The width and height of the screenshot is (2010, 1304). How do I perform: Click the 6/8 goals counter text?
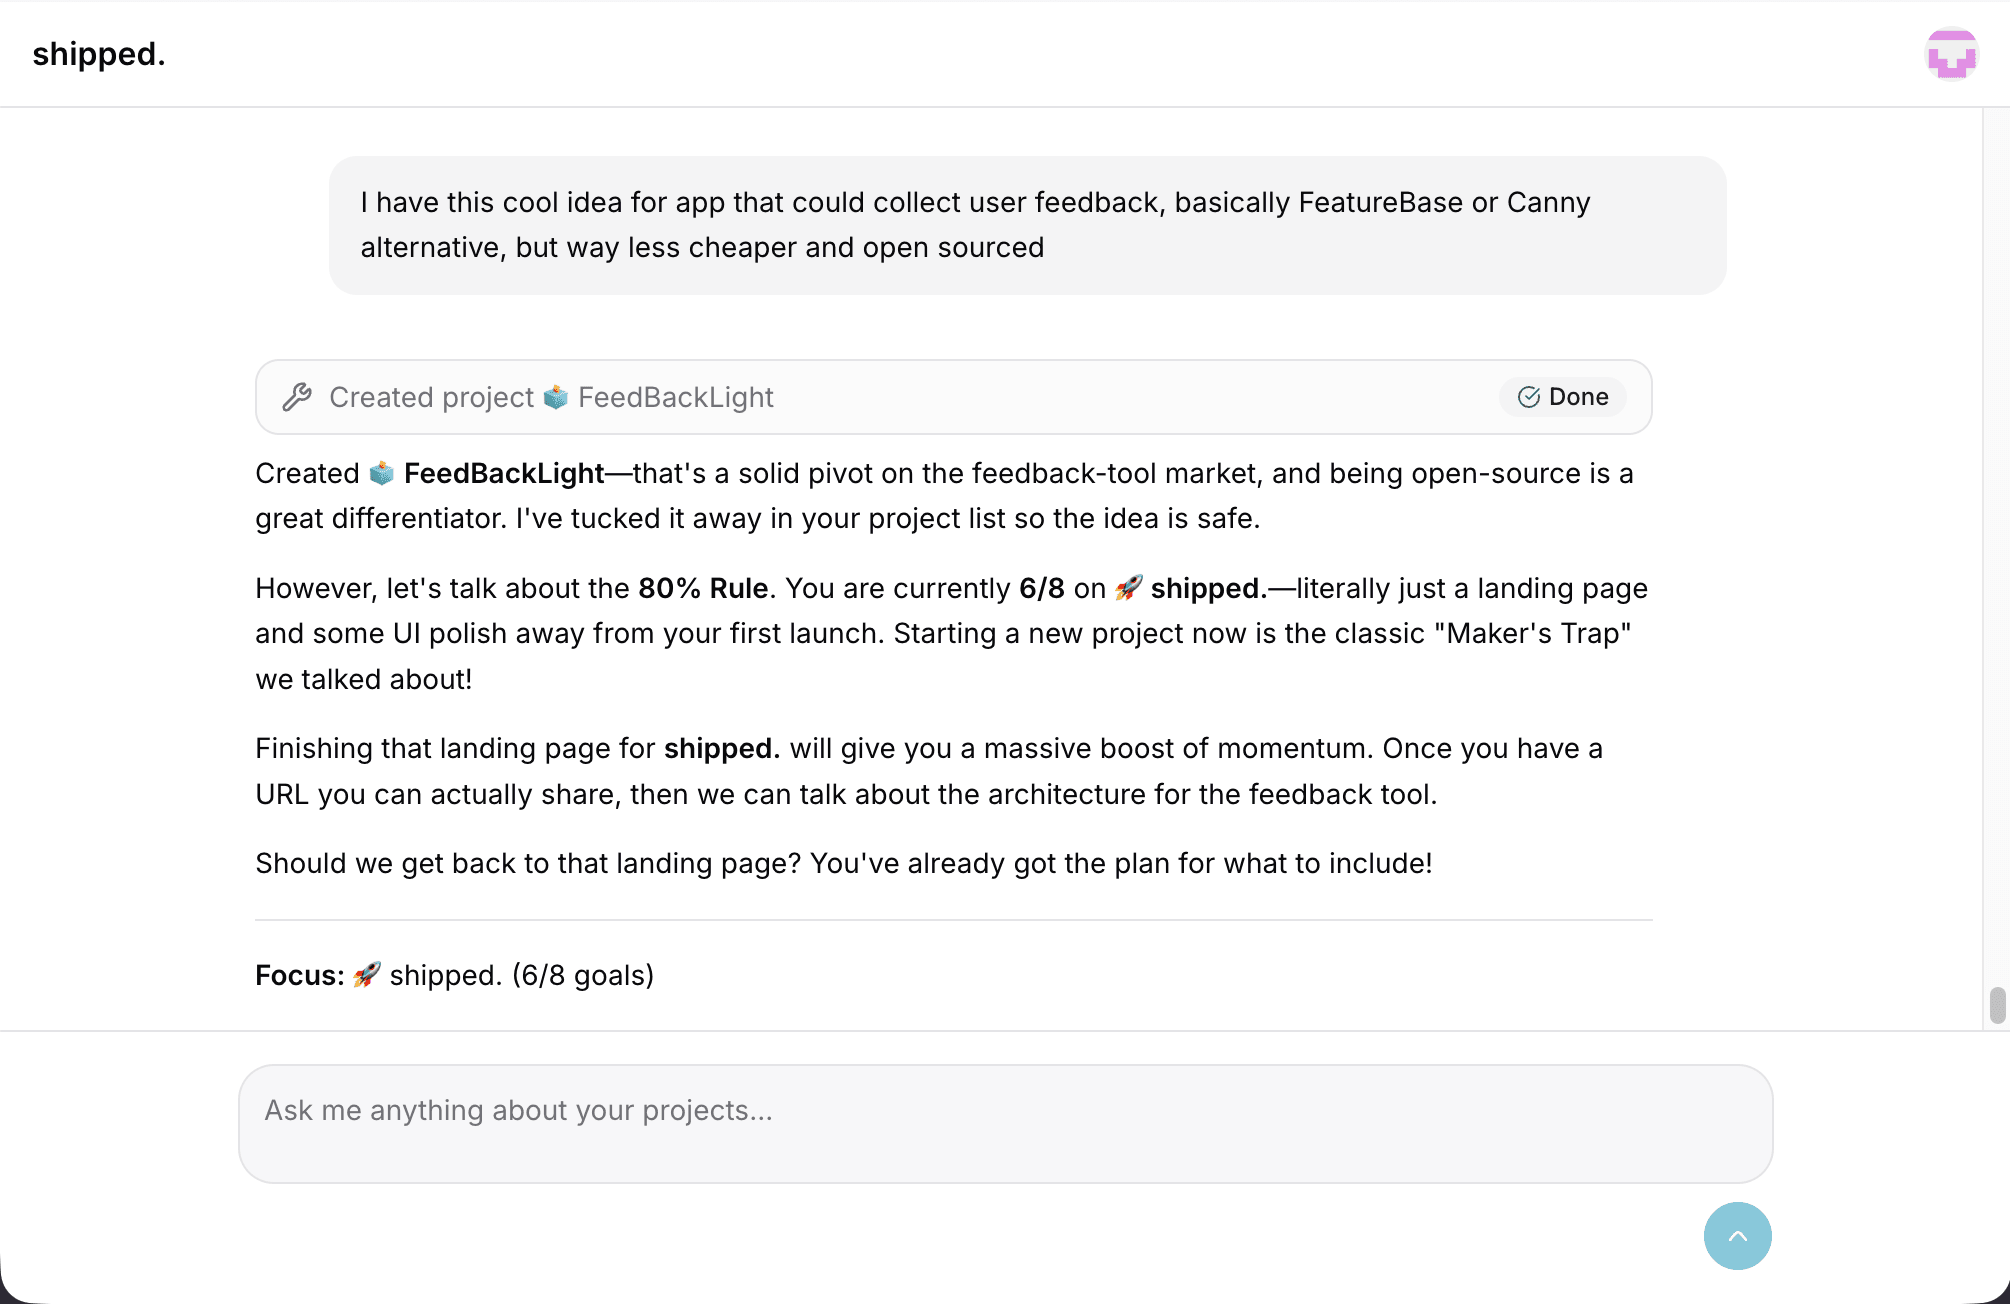[583, 975]
